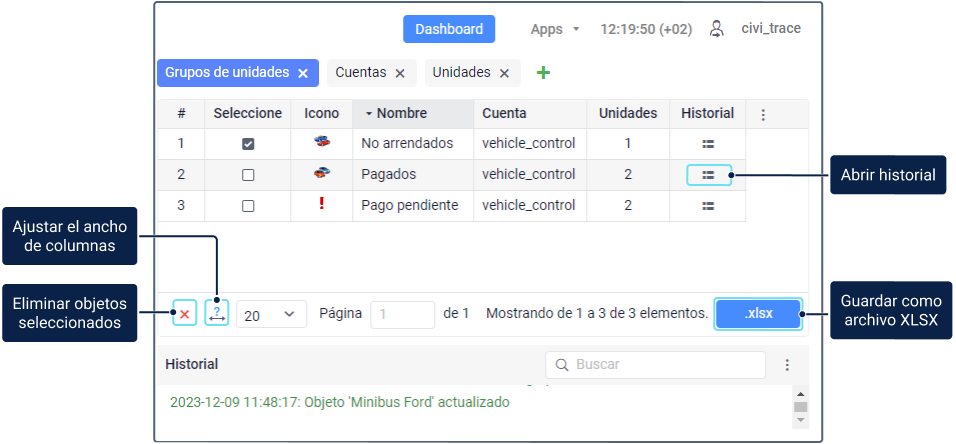Expand the Apps dropdown menu

(555, 29)
